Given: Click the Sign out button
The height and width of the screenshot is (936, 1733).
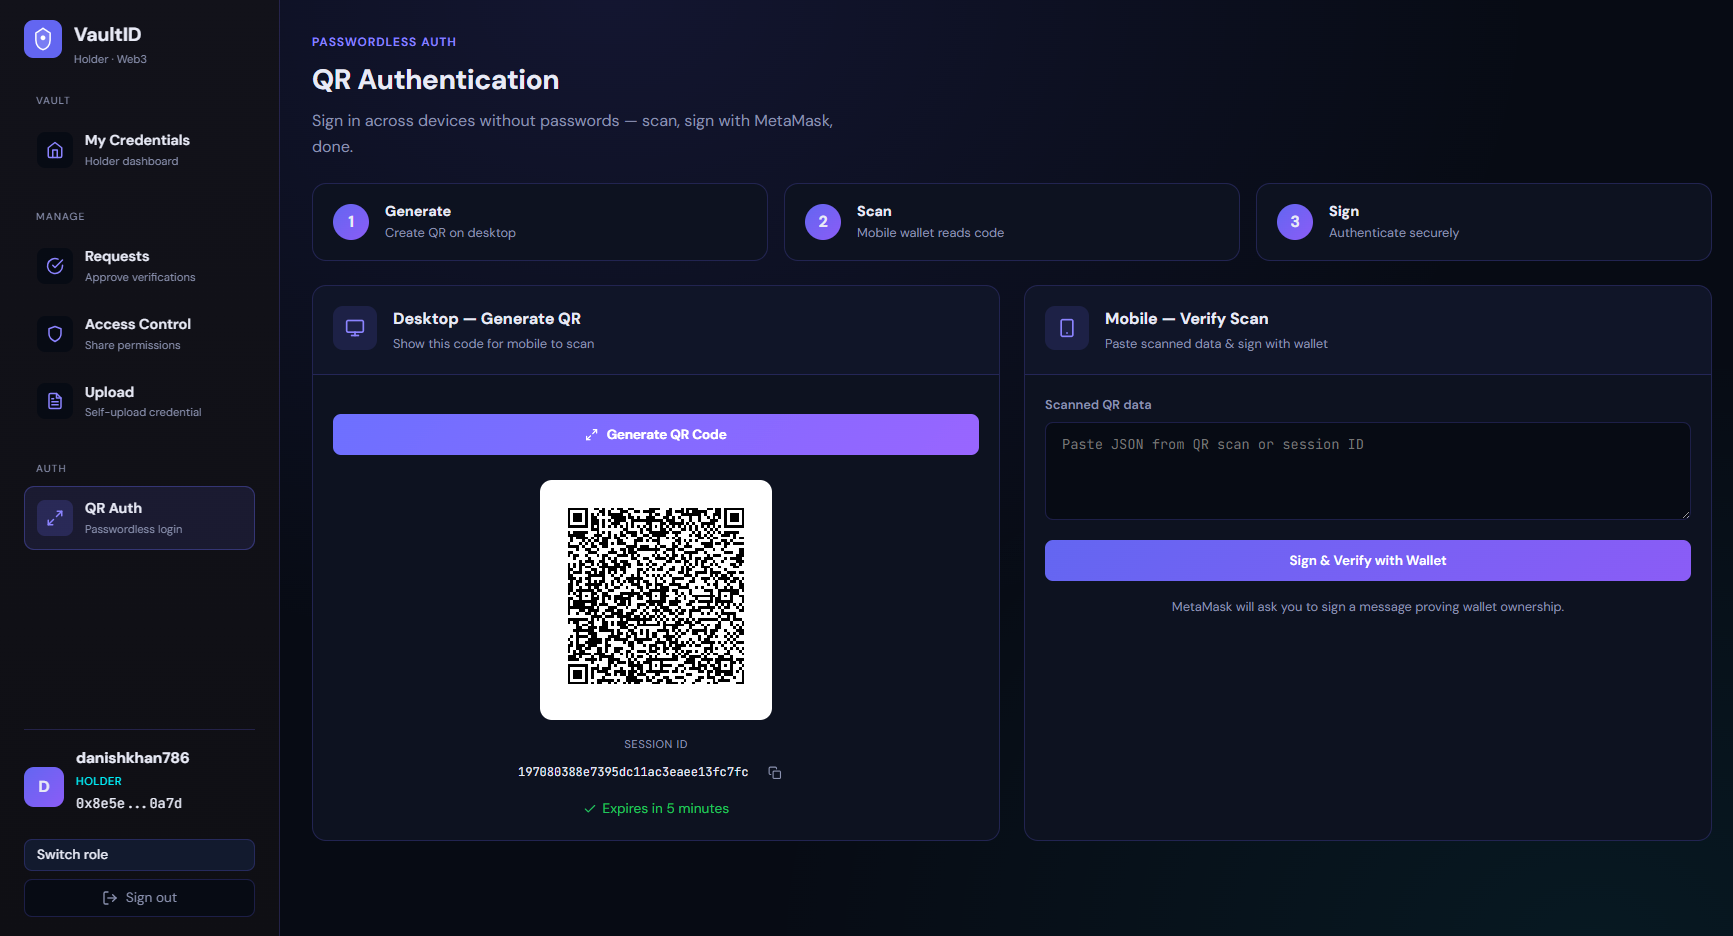Looking at the screenshot, I should [139, 898].
